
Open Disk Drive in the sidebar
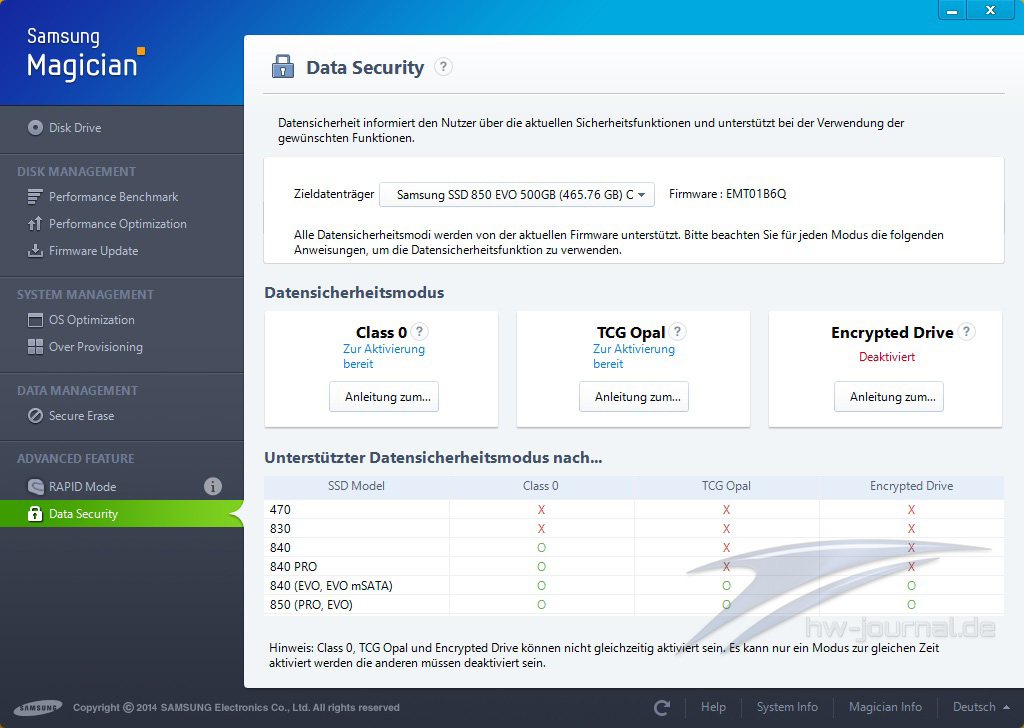[x=75, y=128]
